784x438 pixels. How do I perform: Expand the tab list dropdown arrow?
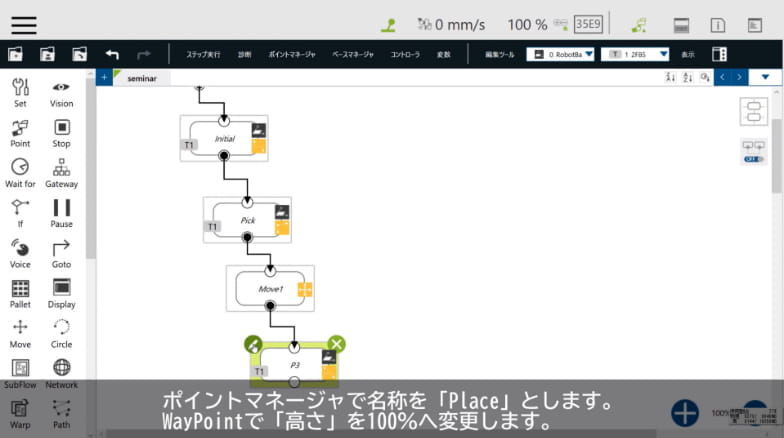(x=765, y=77)
